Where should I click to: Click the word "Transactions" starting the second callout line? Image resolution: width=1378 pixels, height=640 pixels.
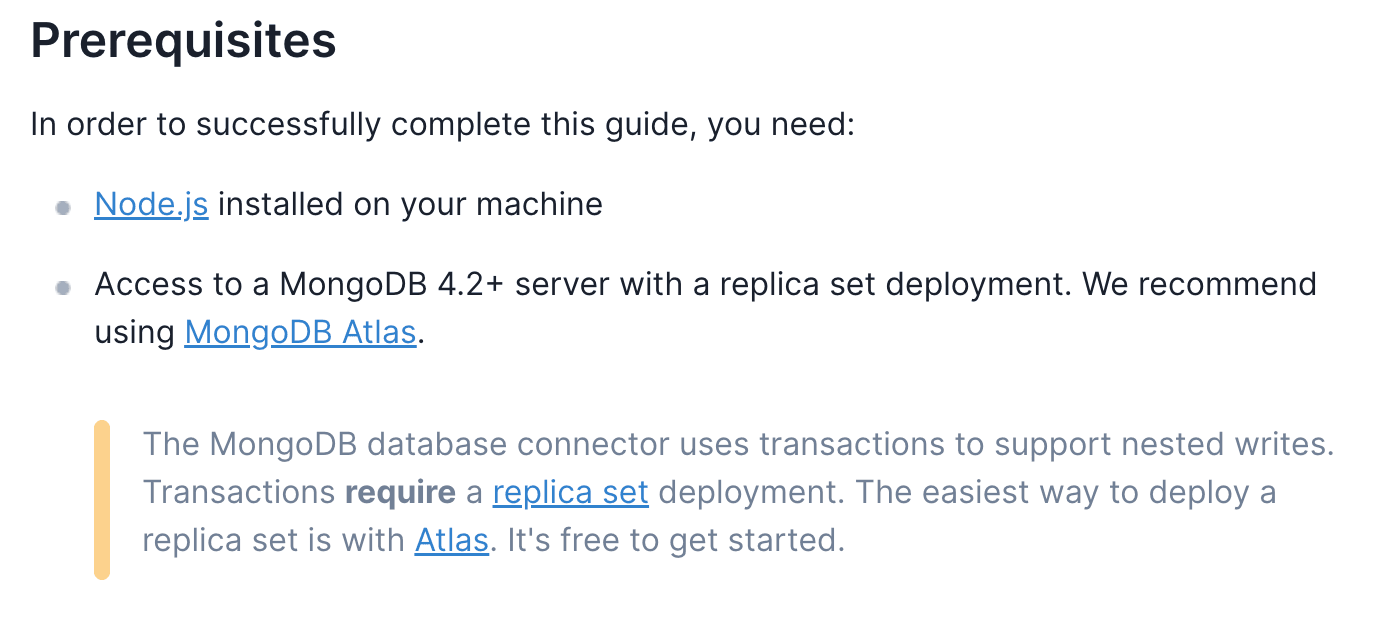tap(238, 493)
